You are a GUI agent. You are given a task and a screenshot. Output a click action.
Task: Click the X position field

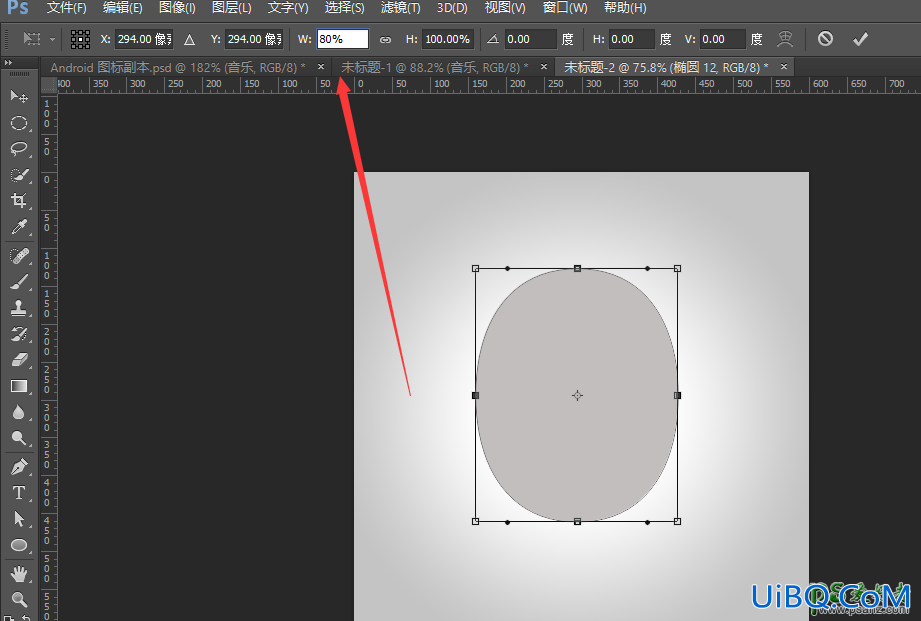tap(144, 39)
